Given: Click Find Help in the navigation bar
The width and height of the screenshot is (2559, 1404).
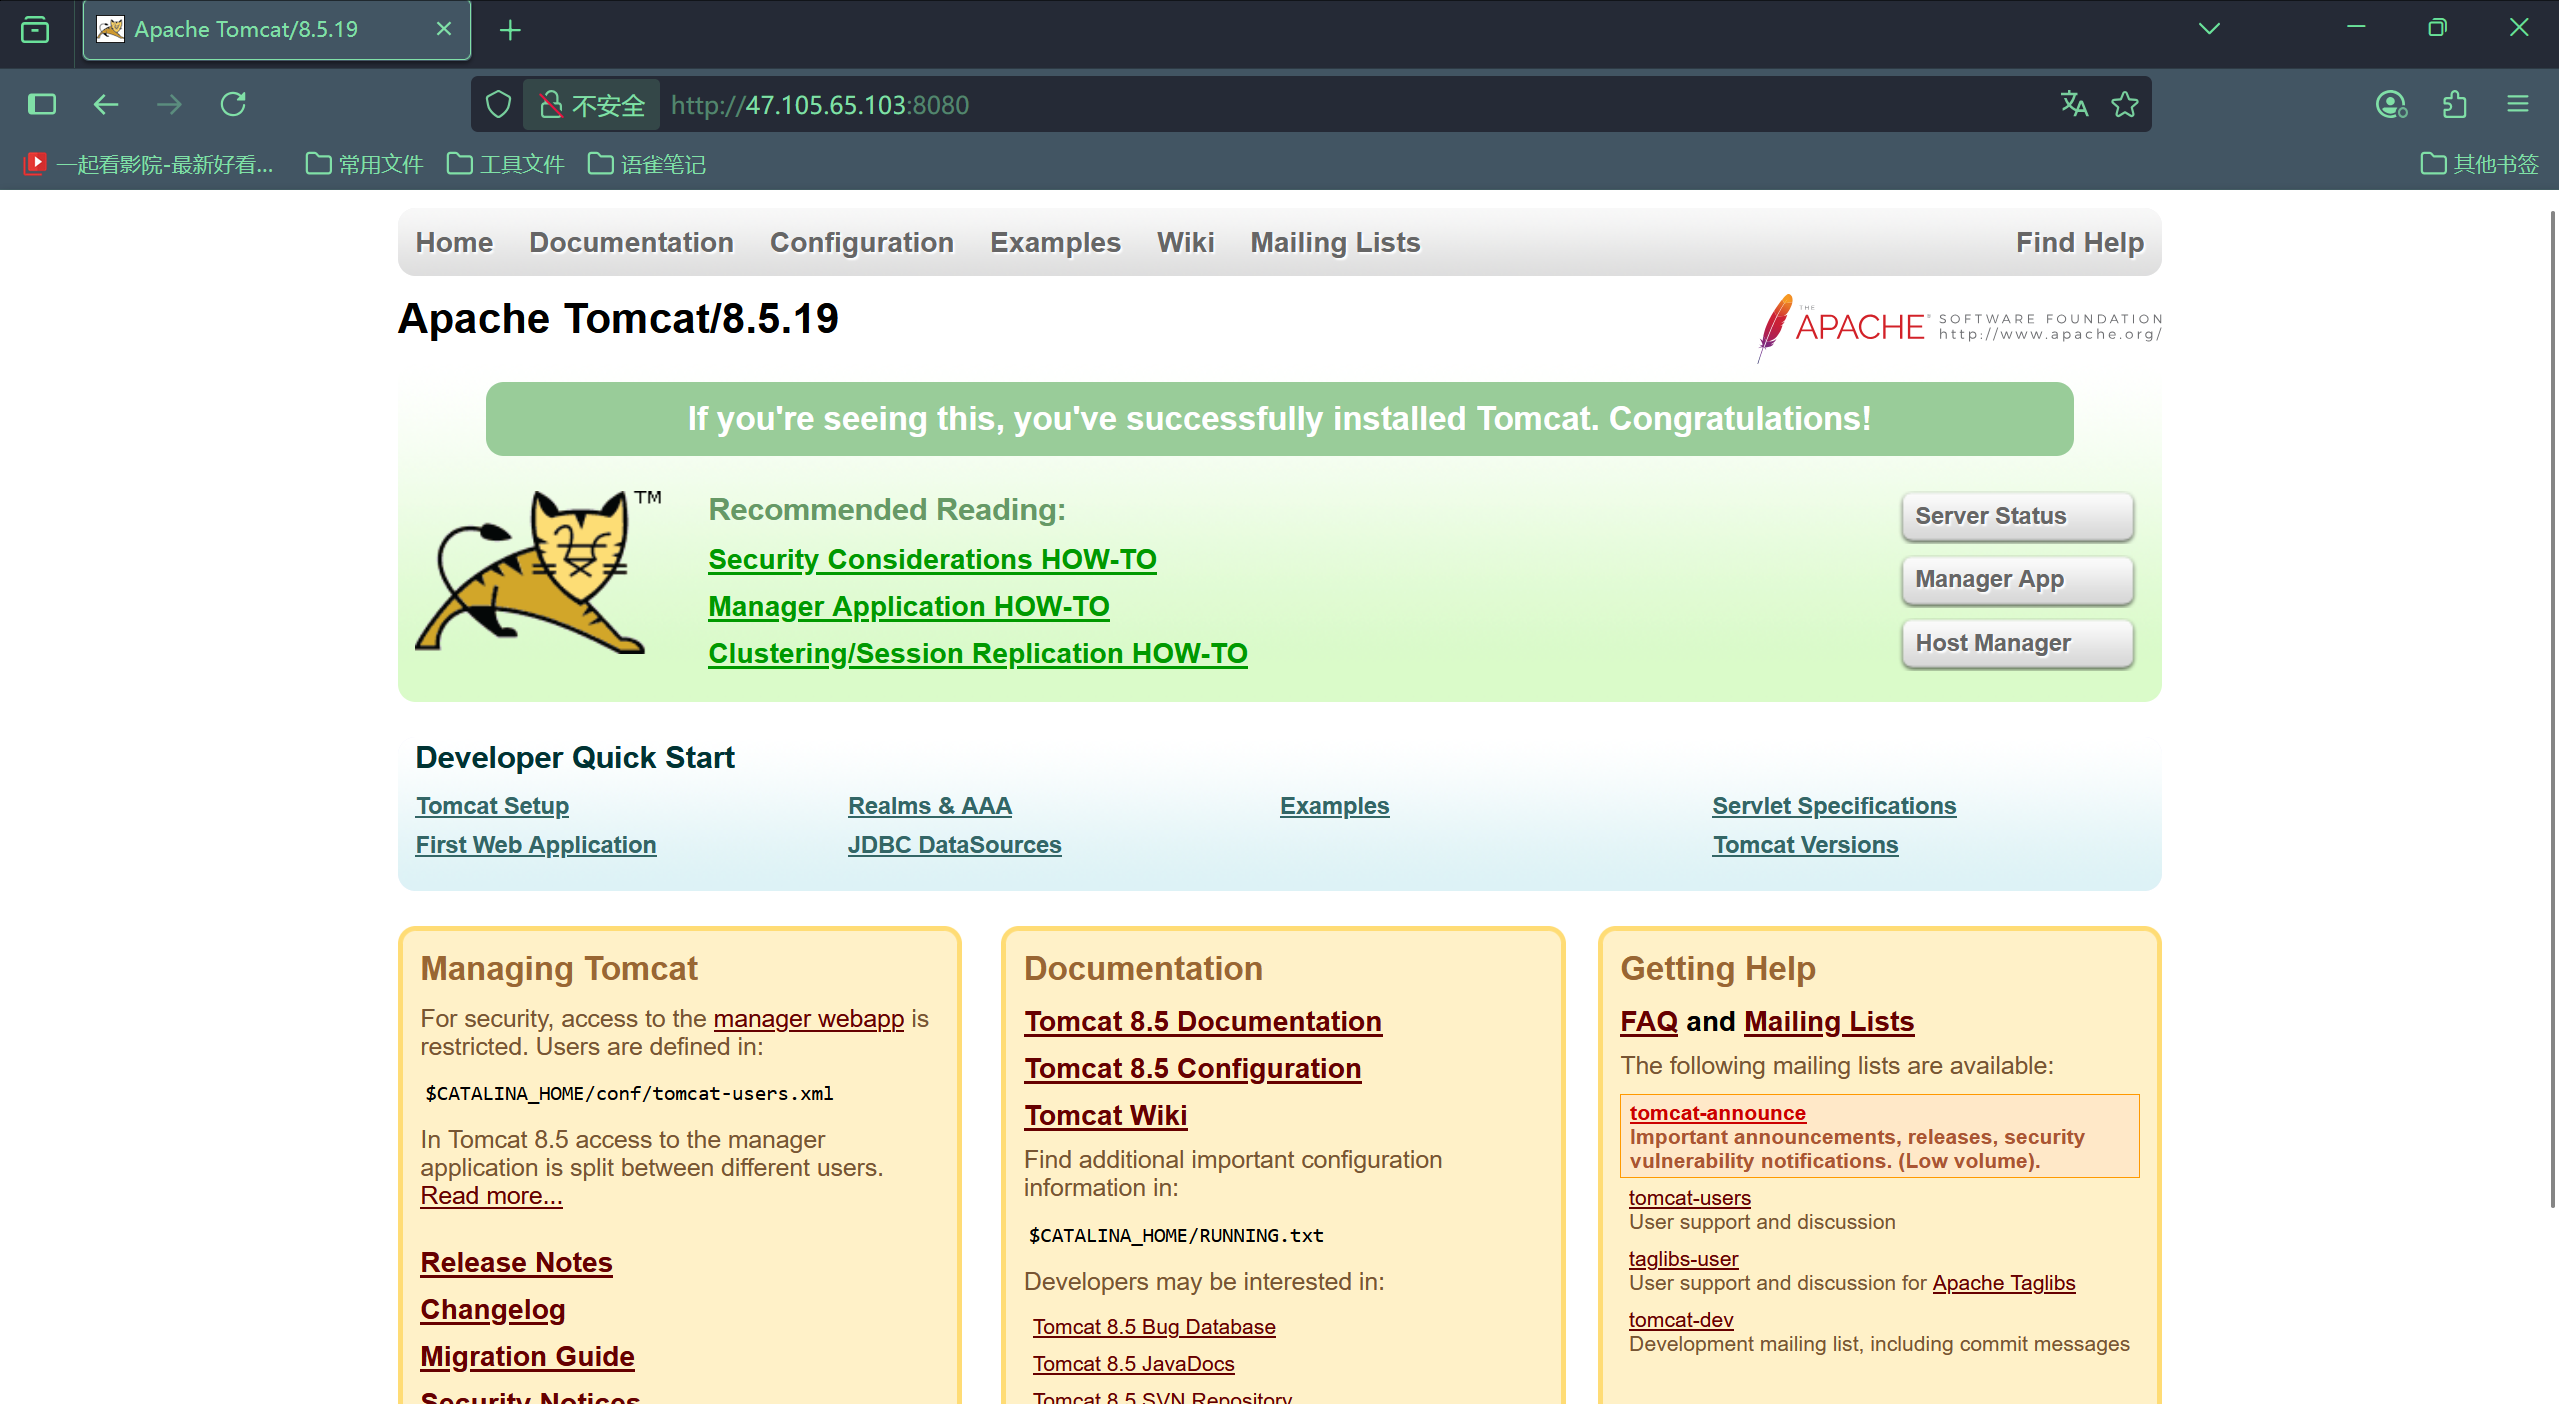Looking at the screenshot, I should [2079, 242].
